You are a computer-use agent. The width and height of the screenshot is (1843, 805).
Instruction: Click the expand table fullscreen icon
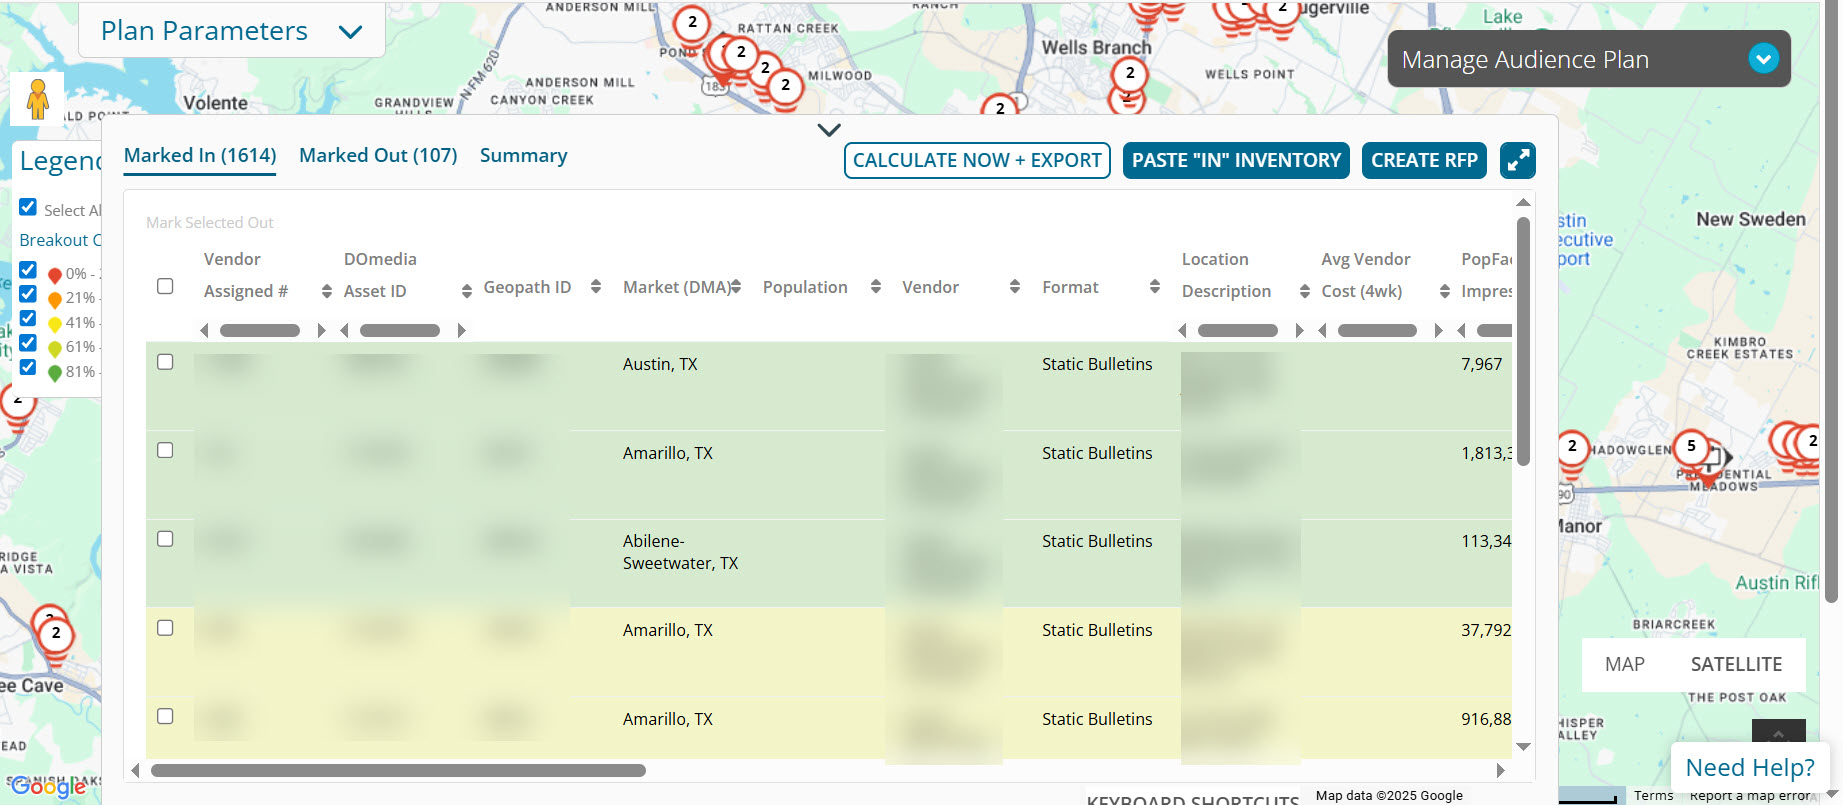(1517, 160)
